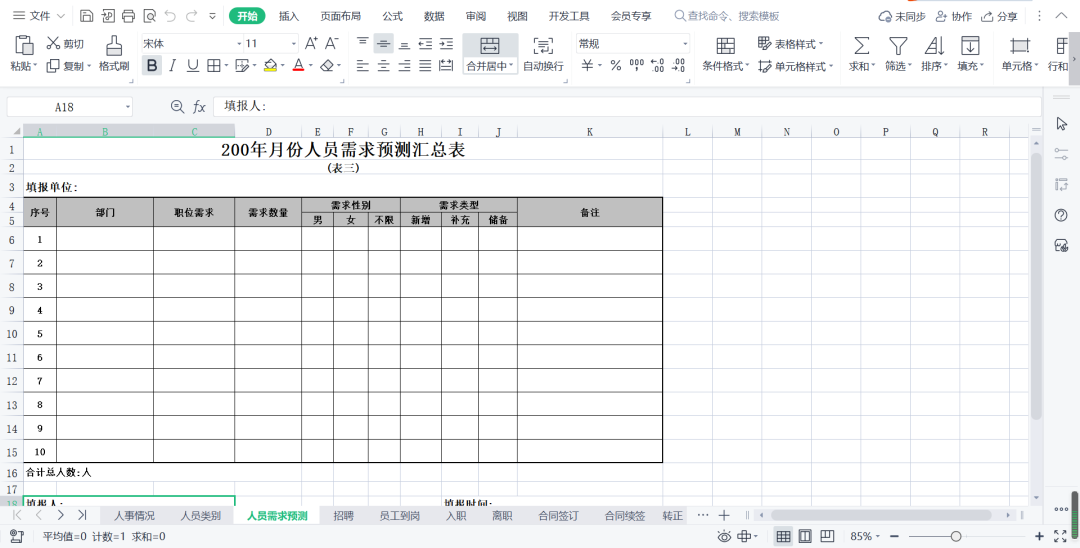Screen dimensions: 1080x548
Task: Click the 分享 share button
Action: tap(1000, 16)
